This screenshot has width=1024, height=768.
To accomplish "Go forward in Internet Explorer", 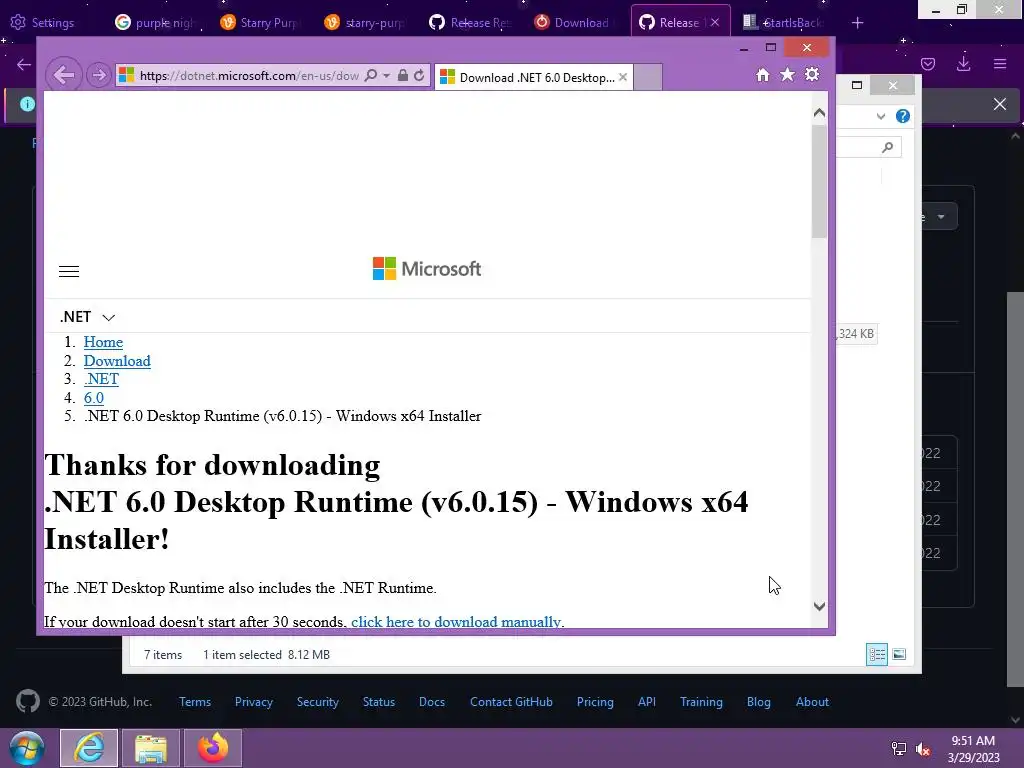I will tap(99, 76).
